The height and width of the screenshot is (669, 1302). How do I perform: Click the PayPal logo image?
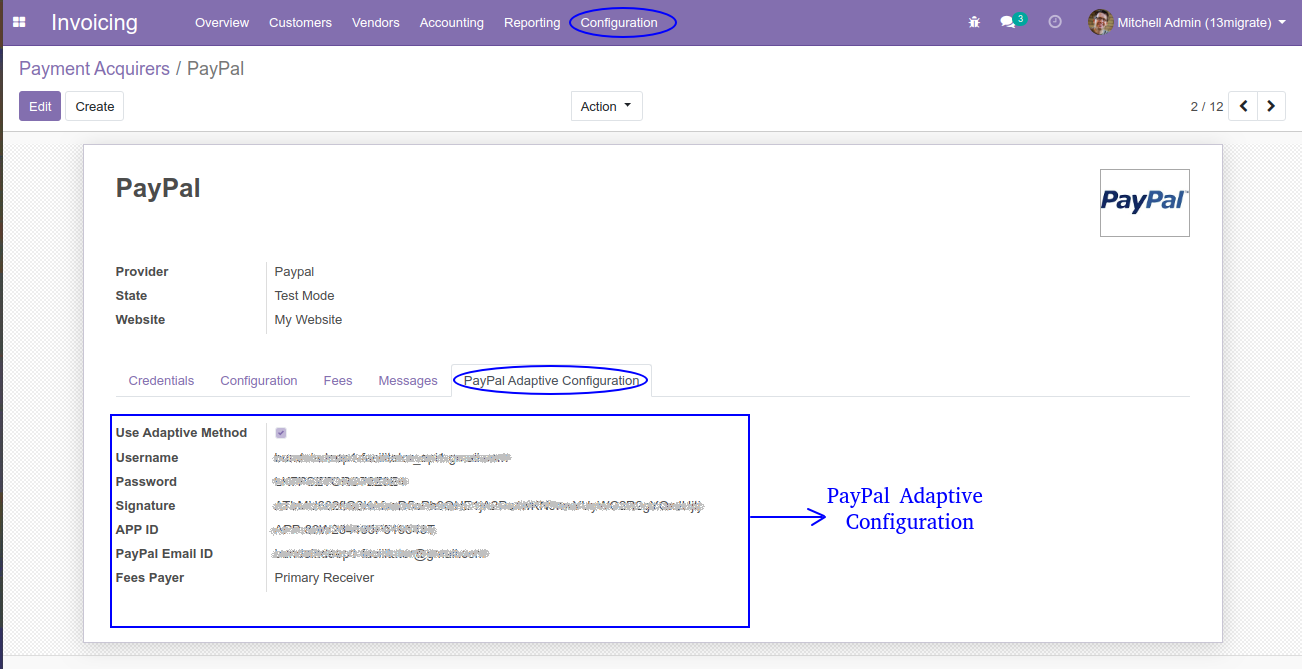[x=1145, y=203]
